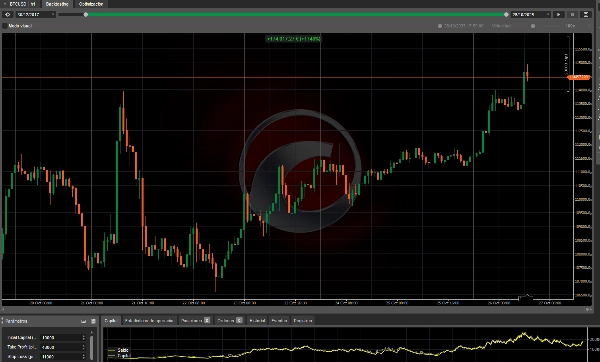Click the stepper arrows of the third parameter
Screen dimensions: 600x362
[83, 357]
